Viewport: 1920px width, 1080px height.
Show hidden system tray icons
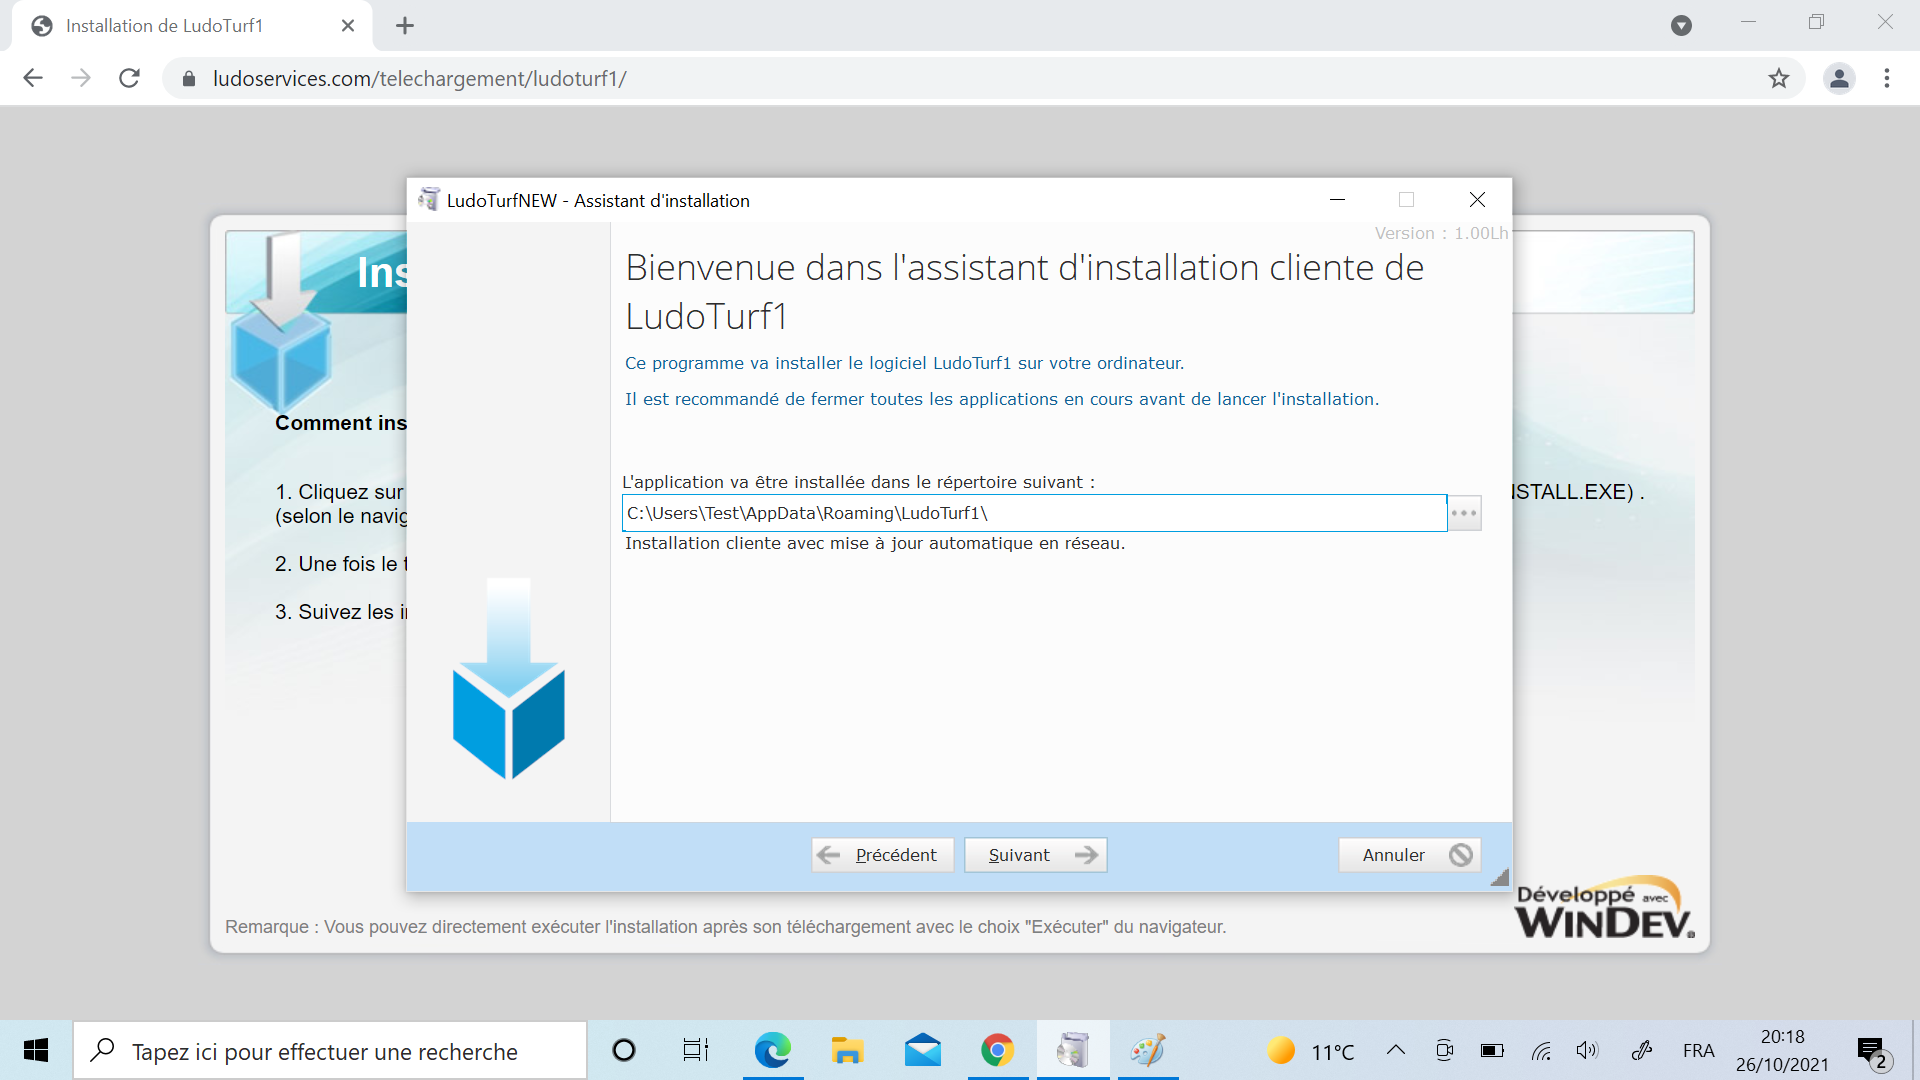[1396, 1050]
